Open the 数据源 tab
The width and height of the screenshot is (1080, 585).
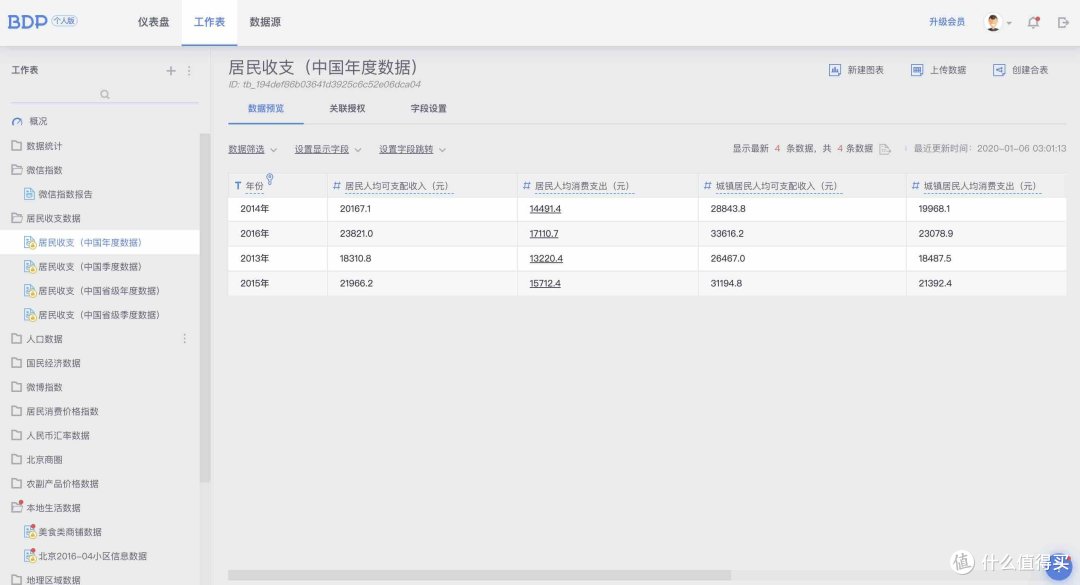pyautogui.click(x=265, y=22)
